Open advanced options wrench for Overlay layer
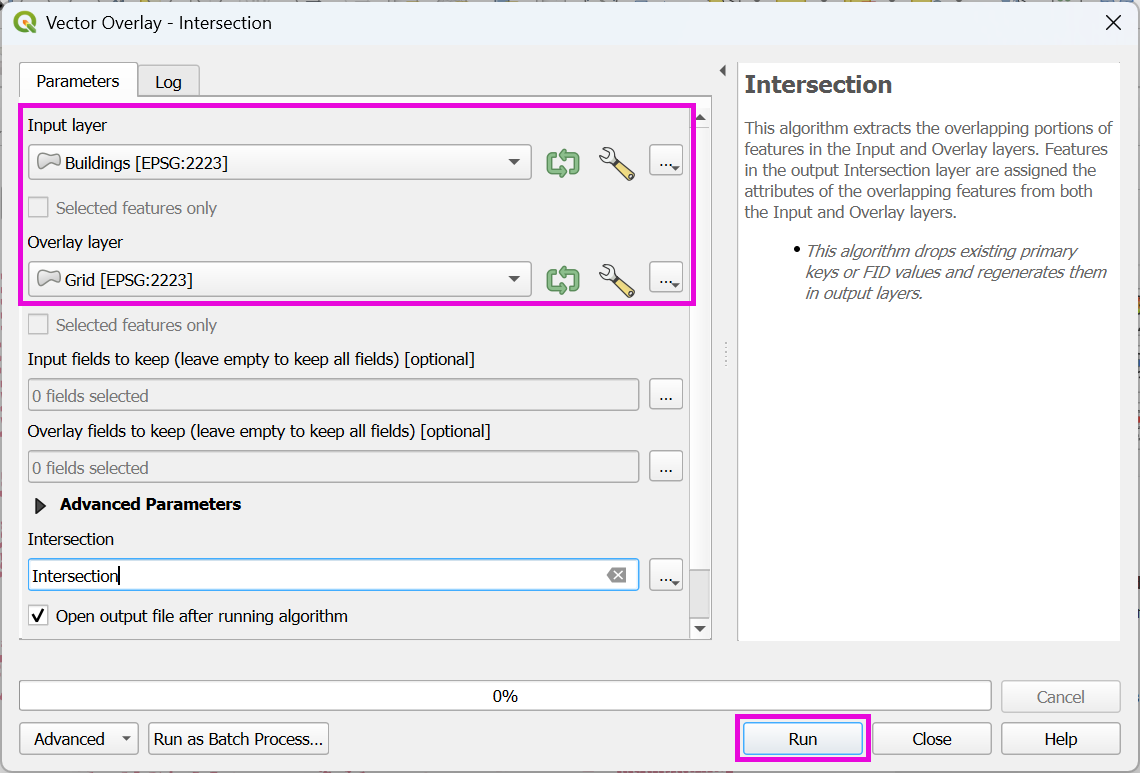The height and width of the screenshot is (773, 1140). pyautogui.click(x=617, y=280)
